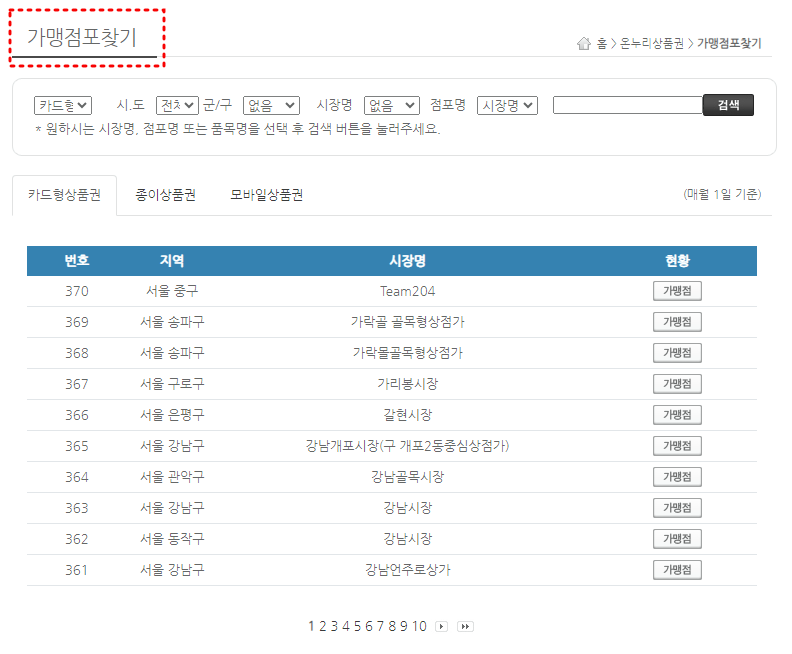Click the 현황 column header
Screen dimensions: 792x654
[x=677, y=261]
